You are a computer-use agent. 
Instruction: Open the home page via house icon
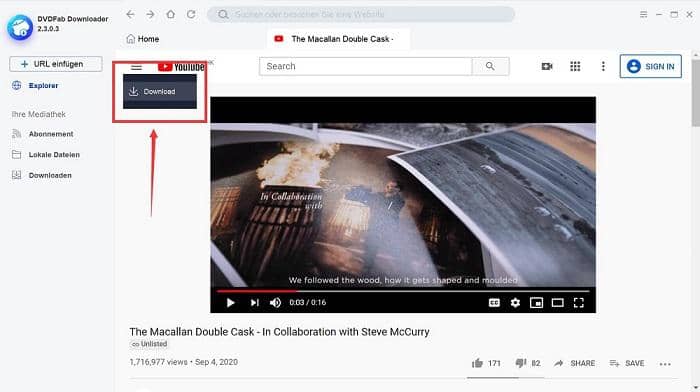pyautogui.click(x=171, y=14)
